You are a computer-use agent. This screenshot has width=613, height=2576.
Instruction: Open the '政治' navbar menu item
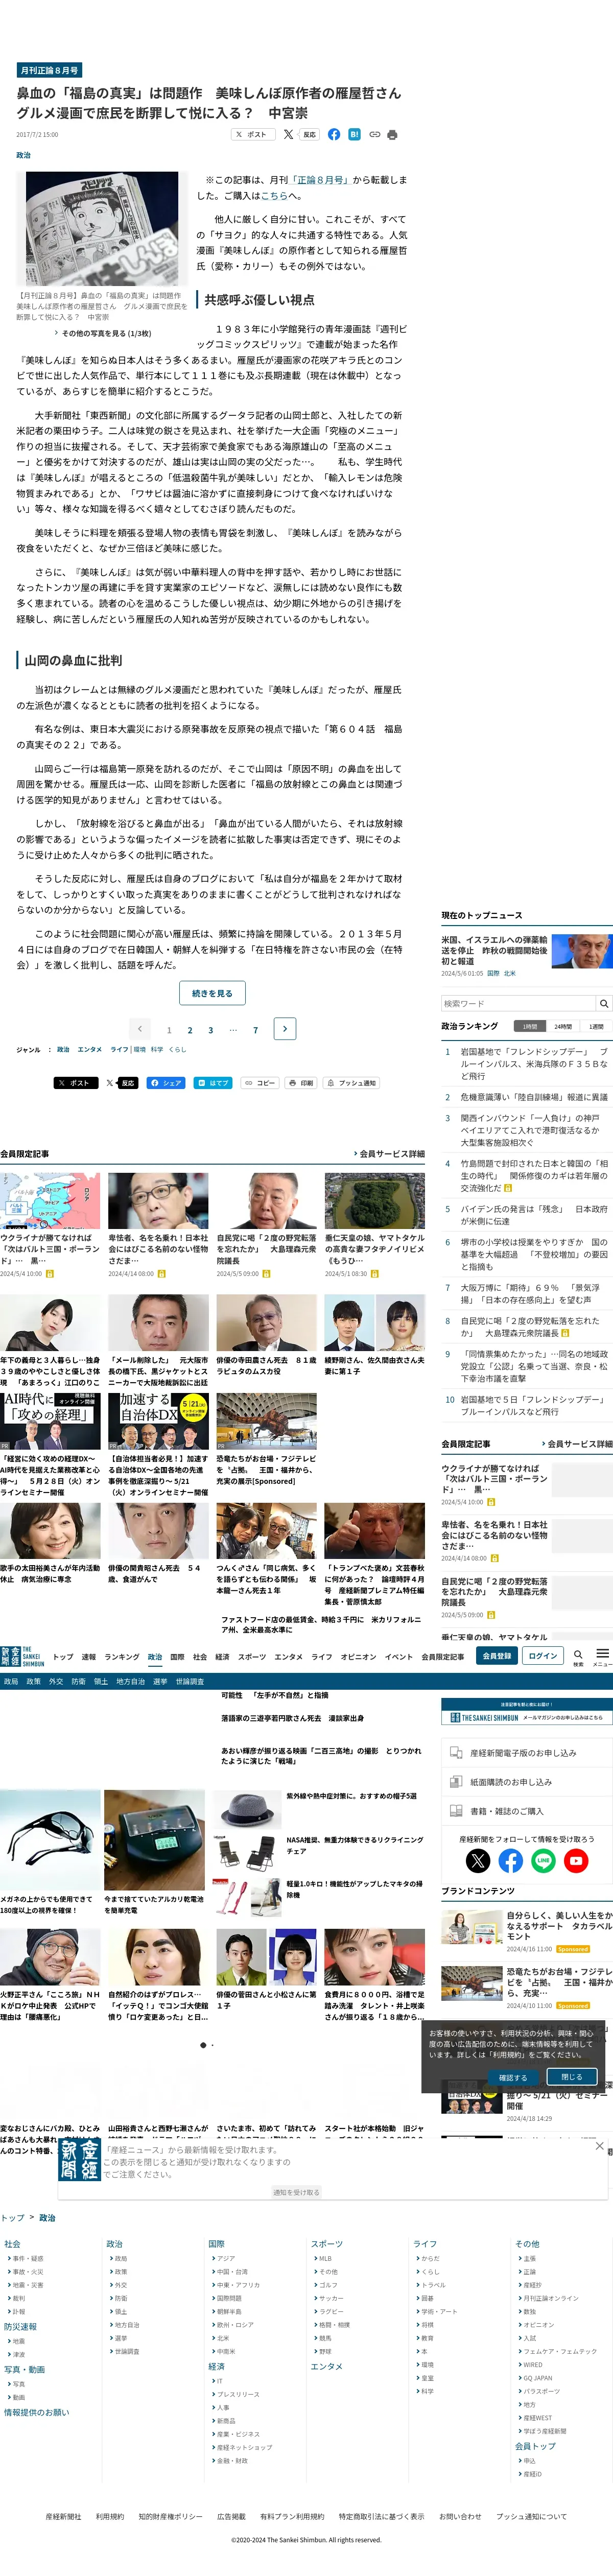(x=155, y=1657)
